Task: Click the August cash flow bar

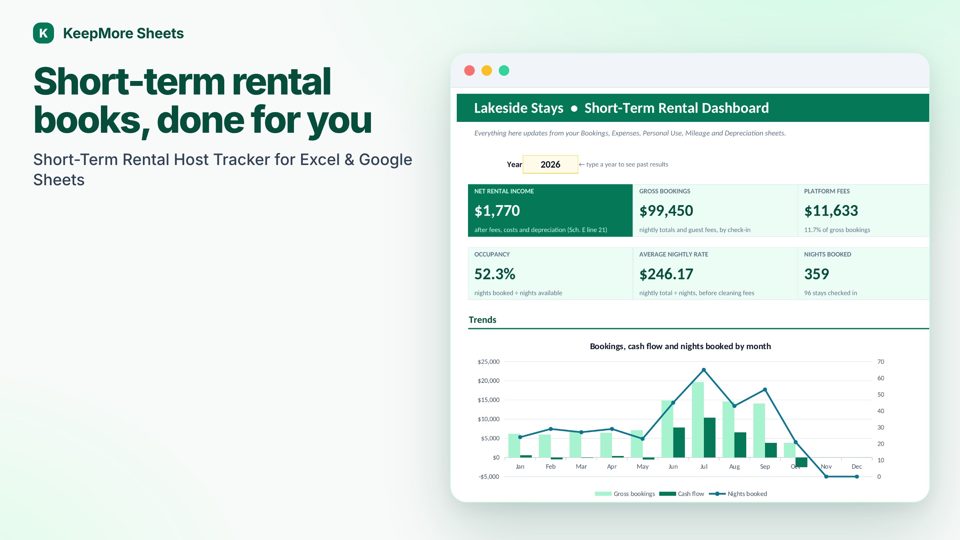Action: click(740, 445)
